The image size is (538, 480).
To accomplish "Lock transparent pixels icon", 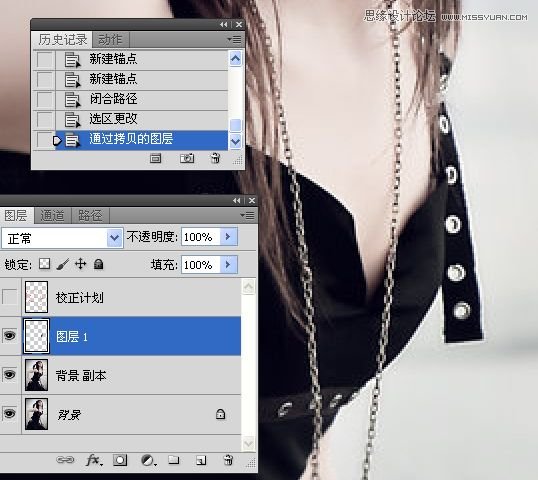I will tap(44, 264).
